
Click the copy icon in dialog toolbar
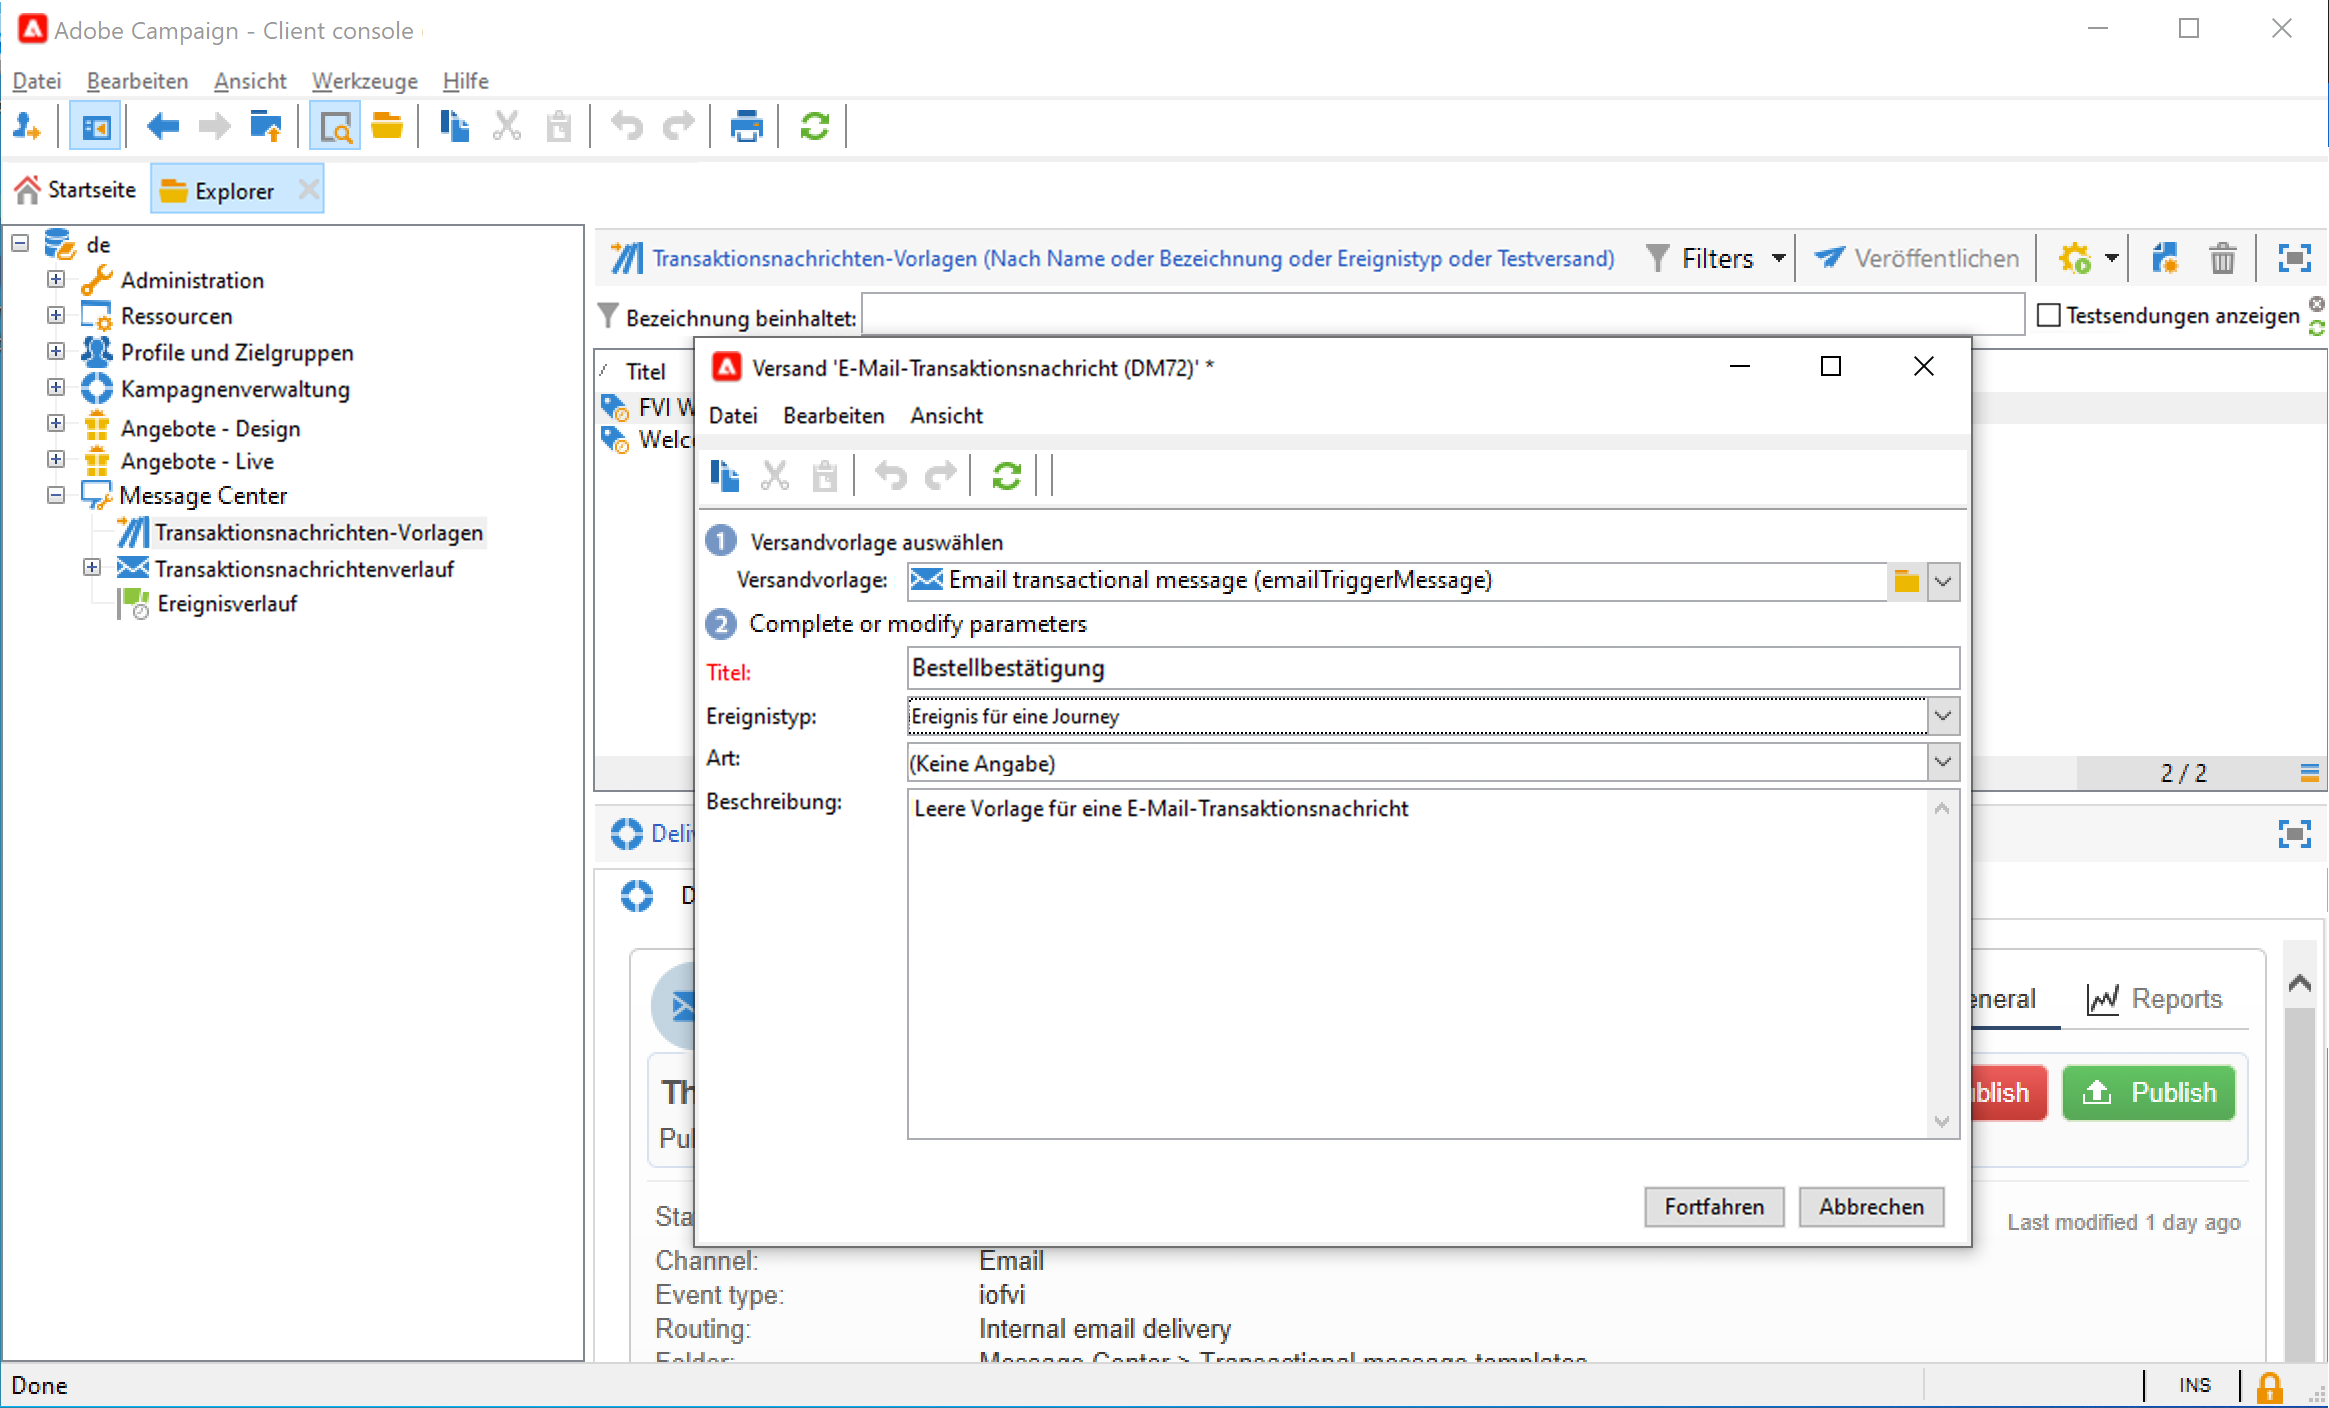point(725,476)
